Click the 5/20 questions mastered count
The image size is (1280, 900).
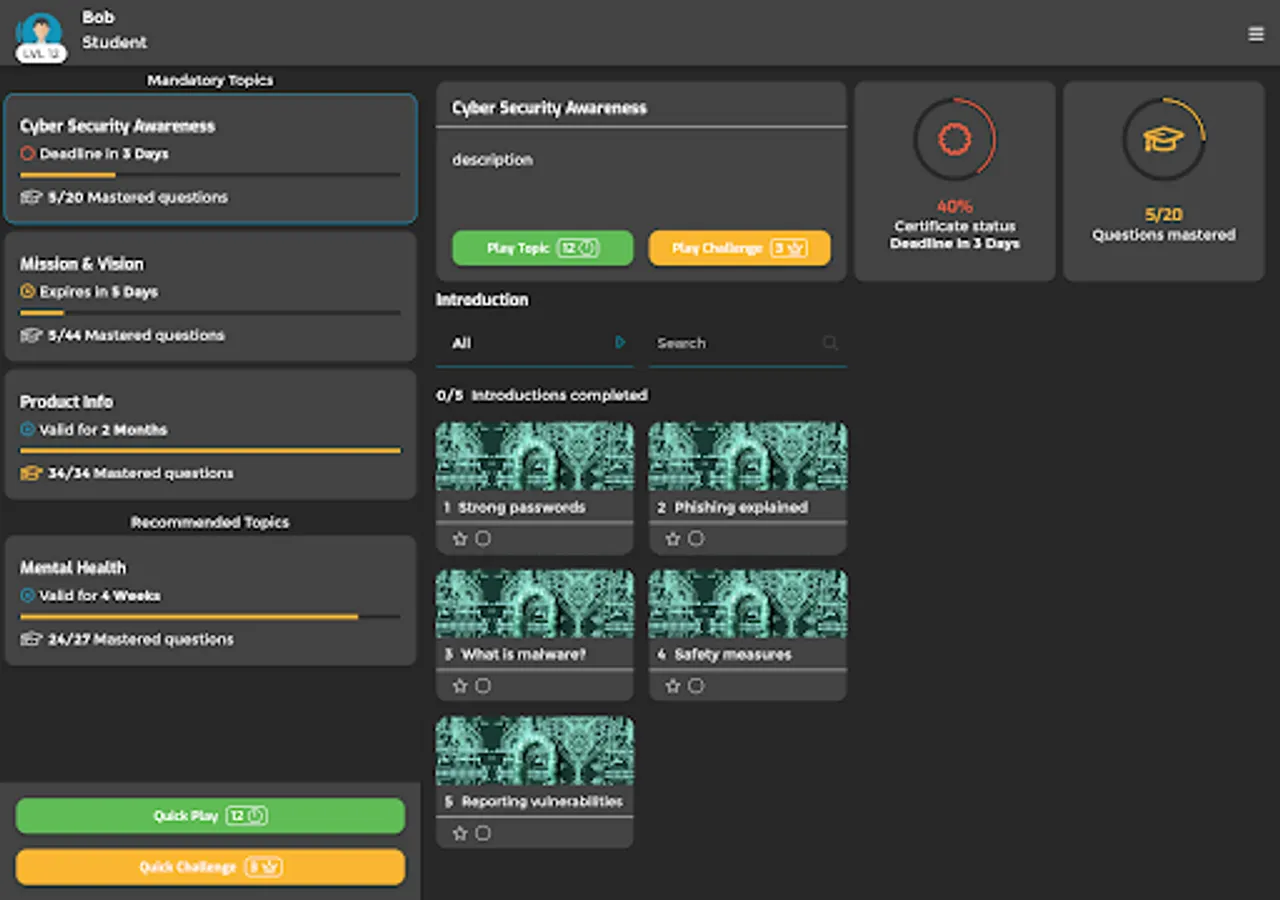[1164, 215]
